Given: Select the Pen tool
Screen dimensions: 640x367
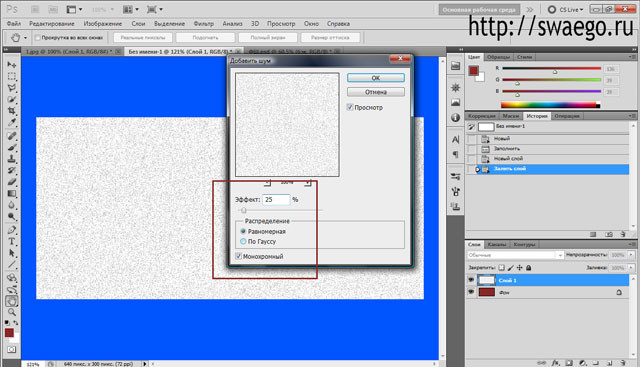Looking at the screenshot, I should 12,230.
